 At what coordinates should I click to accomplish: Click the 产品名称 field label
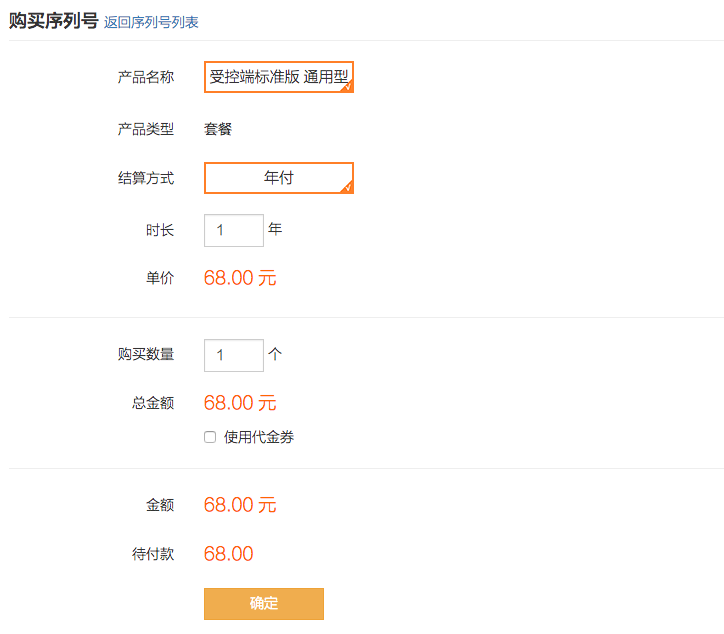[146, 77]
